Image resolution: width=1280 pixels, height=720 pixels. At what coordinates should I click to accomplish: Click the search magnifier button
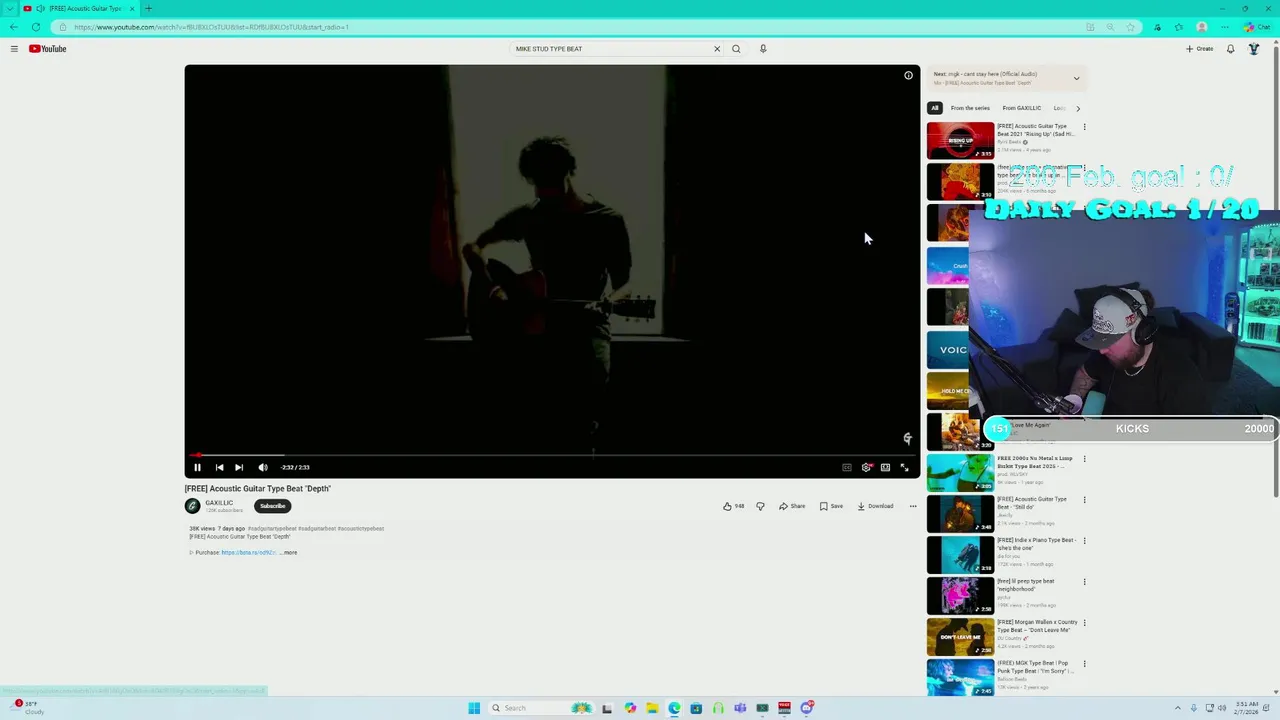pos(736,49)
